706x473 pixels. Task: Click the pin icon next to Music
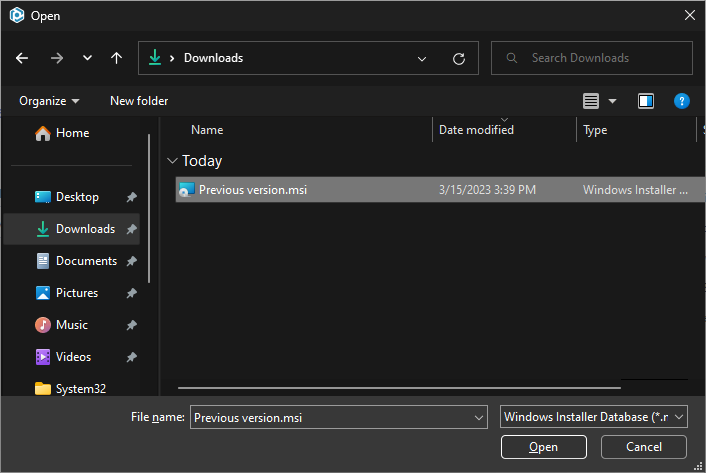click(x=131, y=325)
